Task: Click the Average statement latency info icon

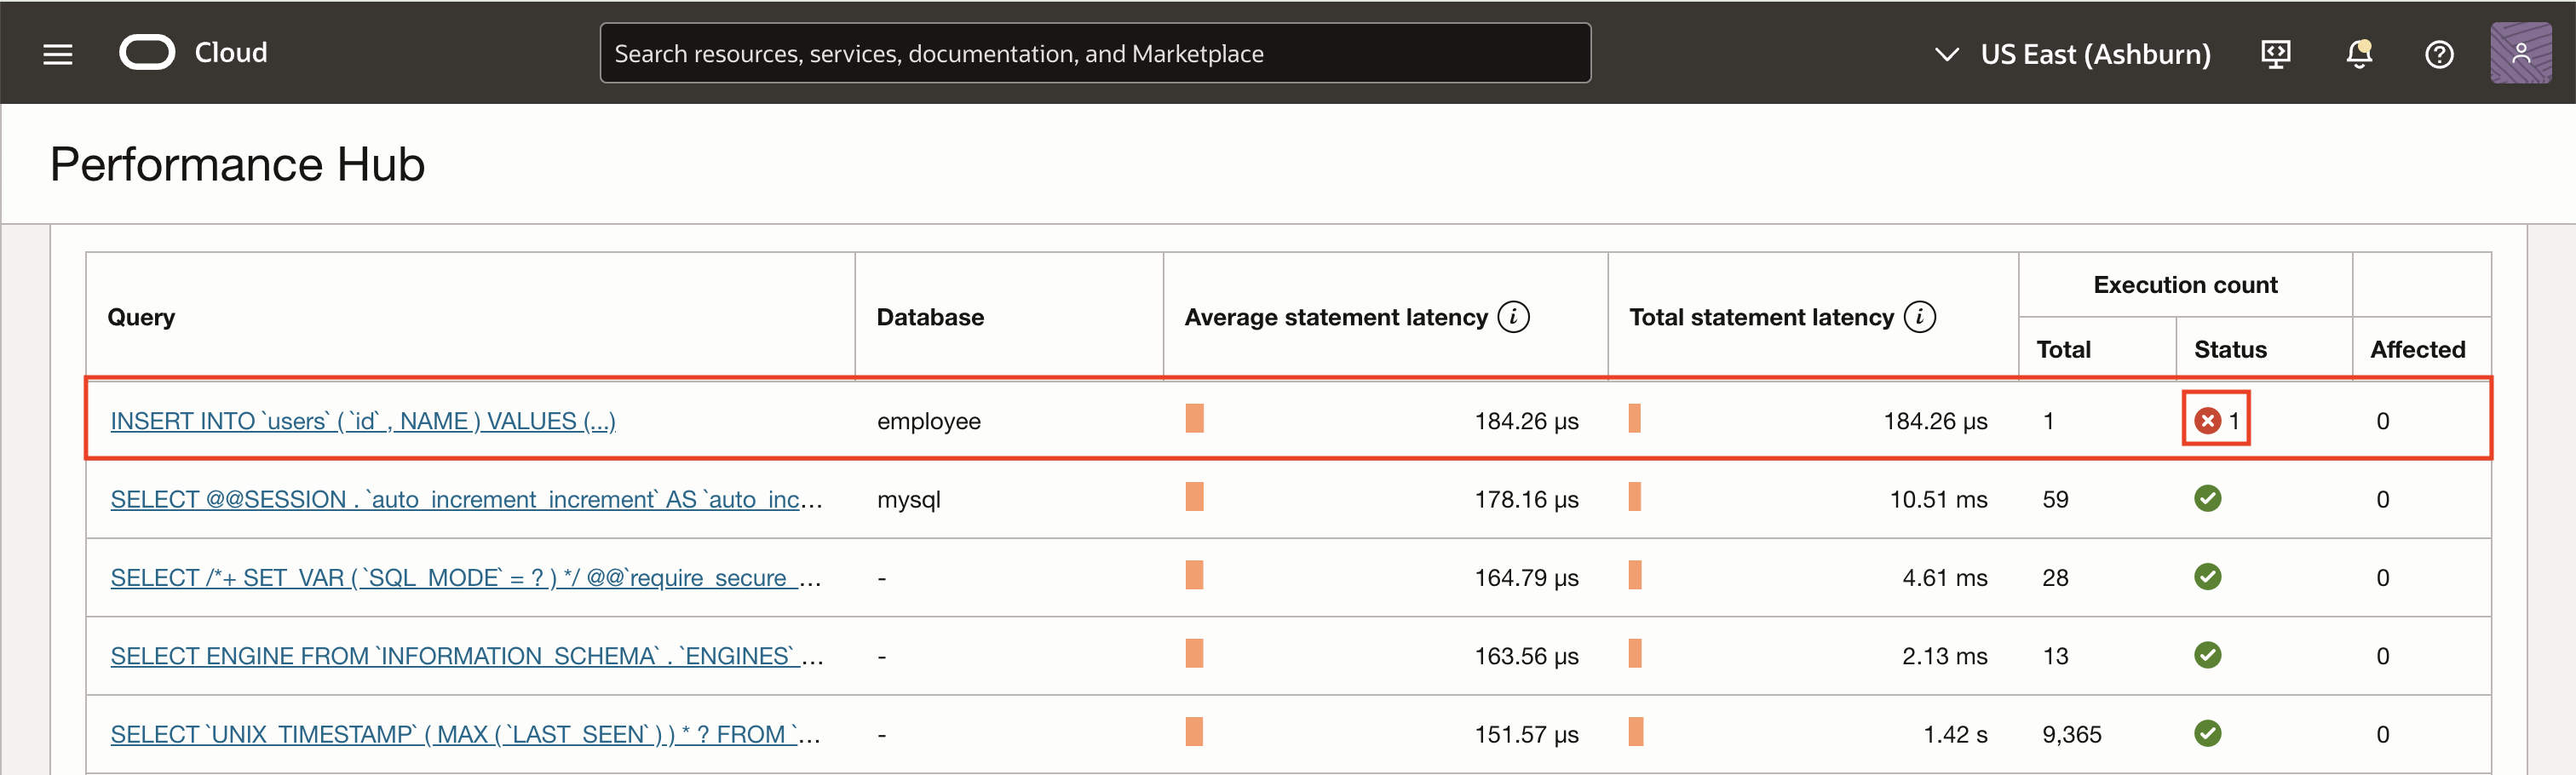Action: (x=1513, y=316)
